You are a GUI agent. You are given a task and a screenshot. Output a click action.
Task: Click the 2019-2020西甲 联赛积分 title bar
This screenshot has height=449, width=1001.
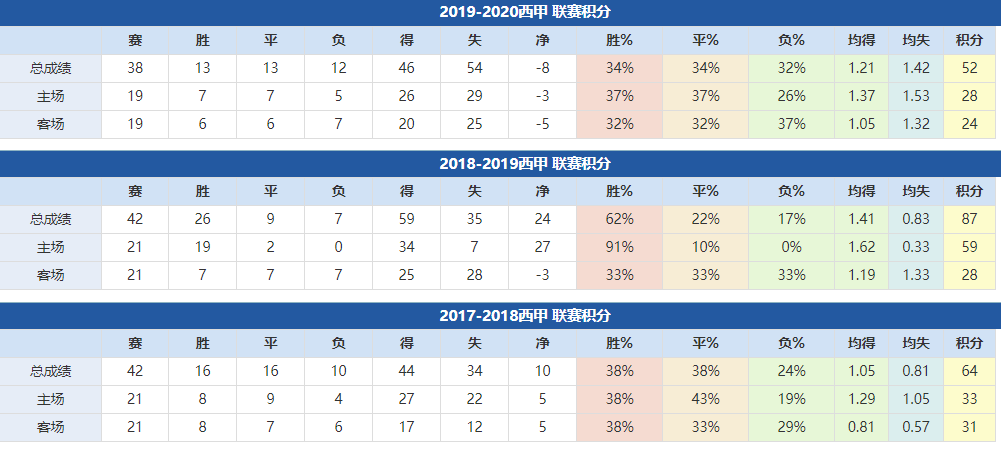pos(525,12)
